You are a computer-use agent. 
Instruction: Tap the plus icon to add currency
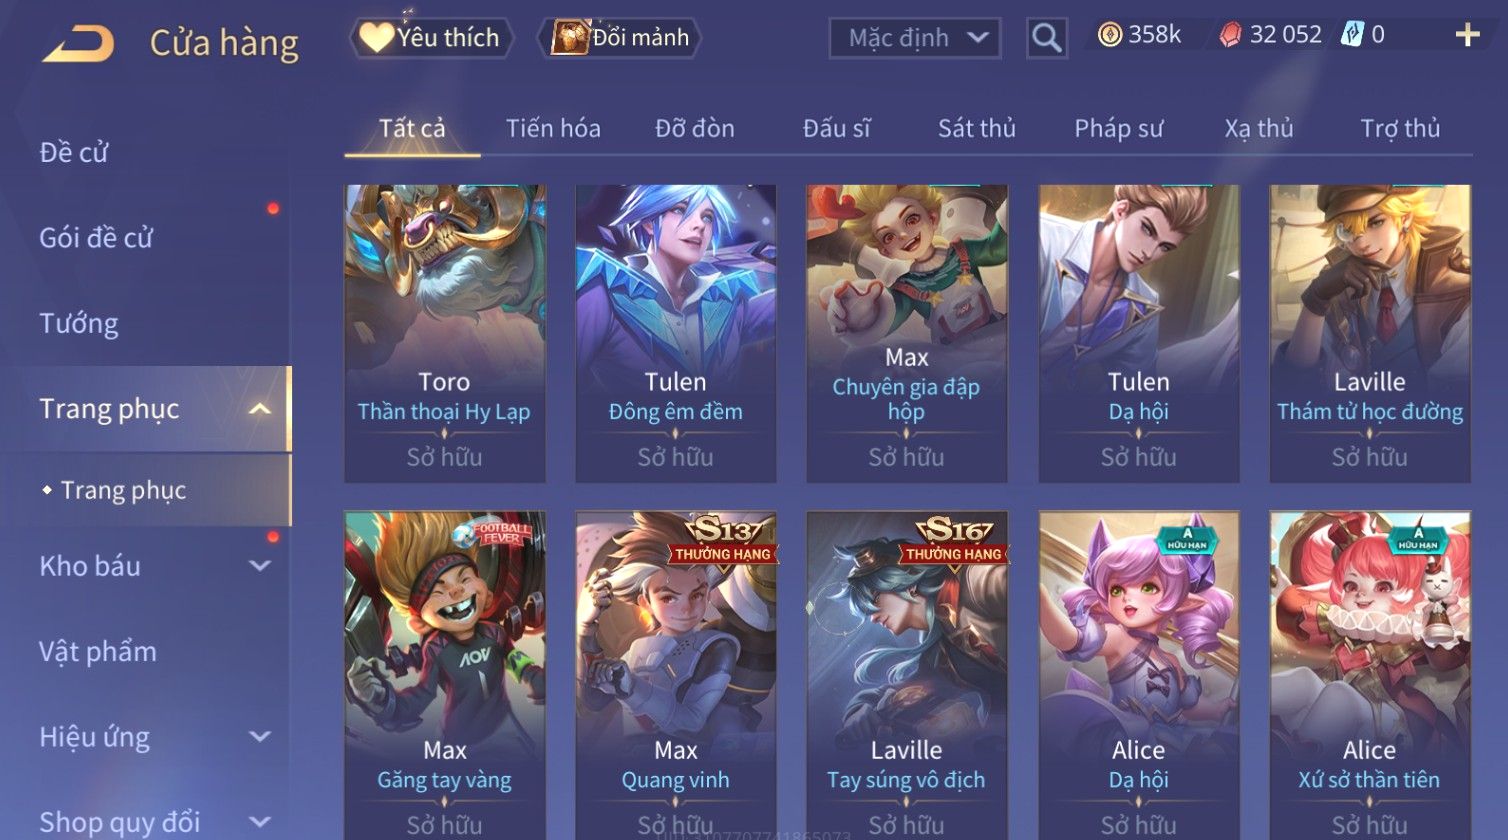[x=1467, y=36]
